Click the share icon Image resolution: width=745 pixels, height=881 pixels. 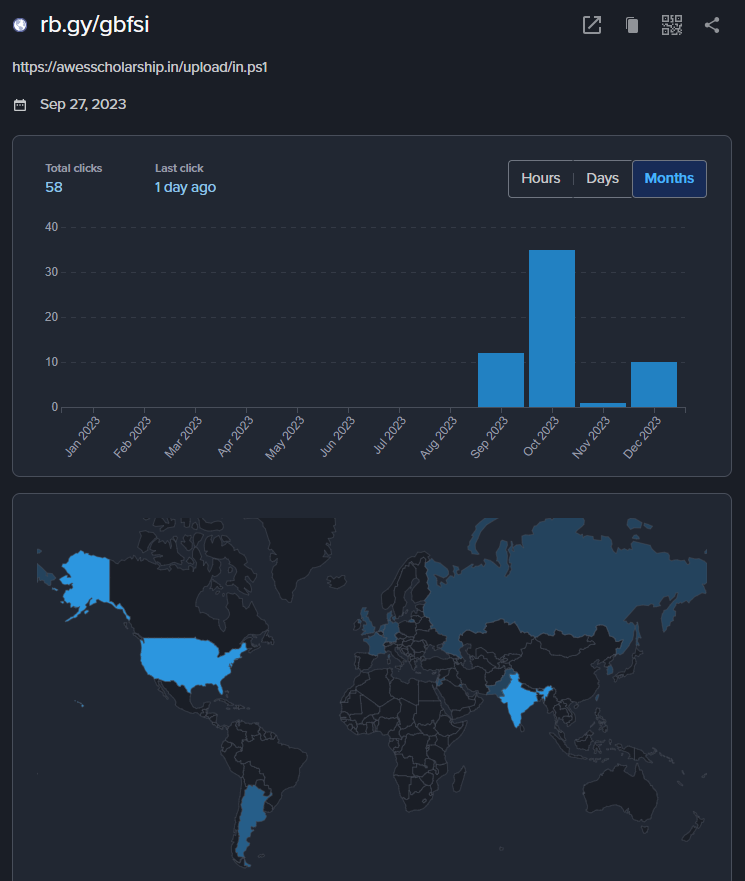(712, 25)
